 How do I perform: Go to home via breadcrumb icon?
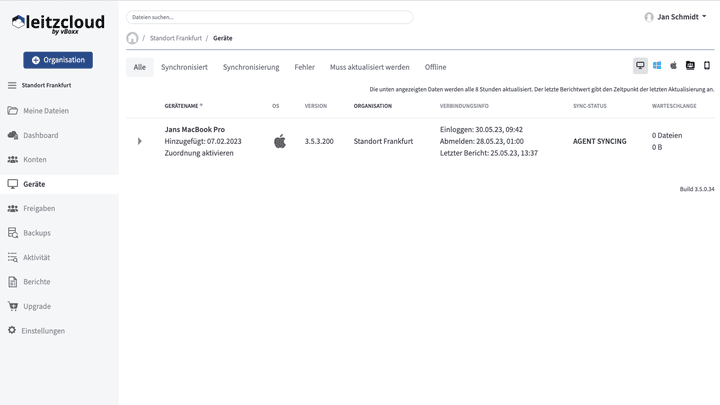click(x=132, y=38)
